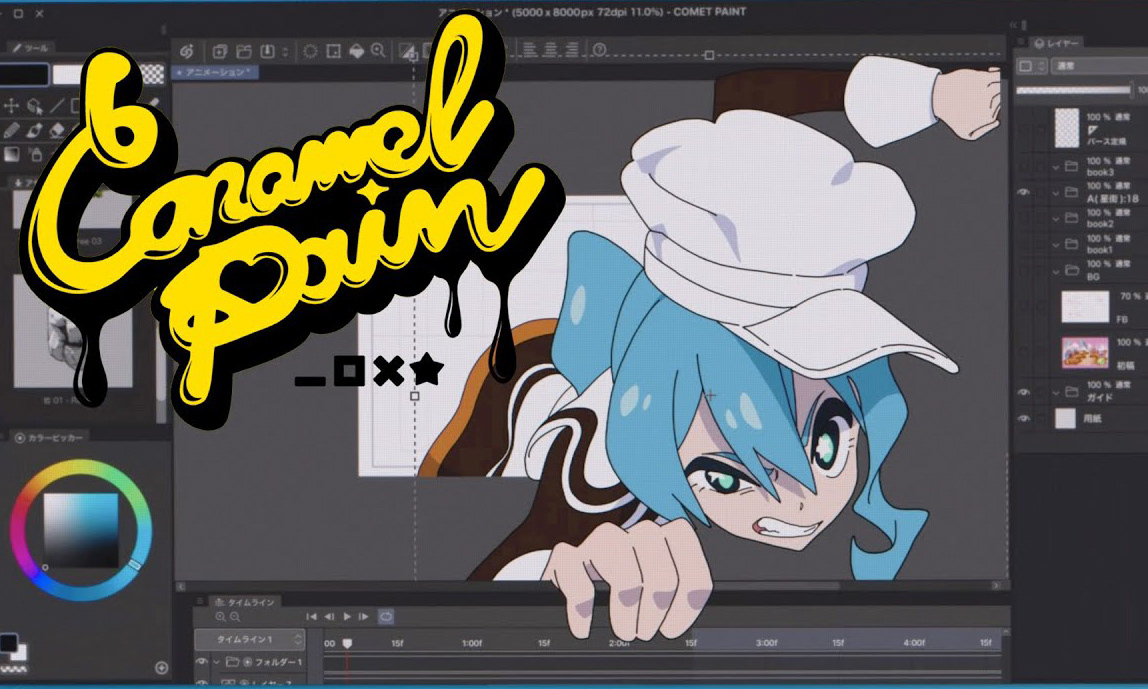Select the Gradient tool

tap(11, 154)
